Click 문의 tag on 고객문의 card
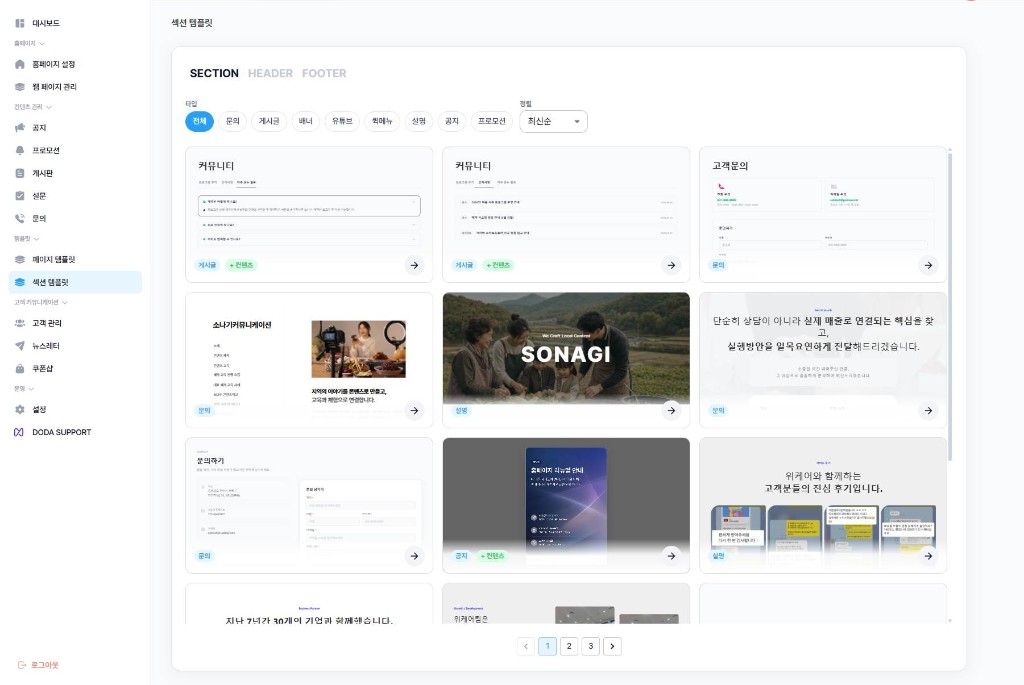The width and height of the screenshot is (1024, 685). [718, 265]
